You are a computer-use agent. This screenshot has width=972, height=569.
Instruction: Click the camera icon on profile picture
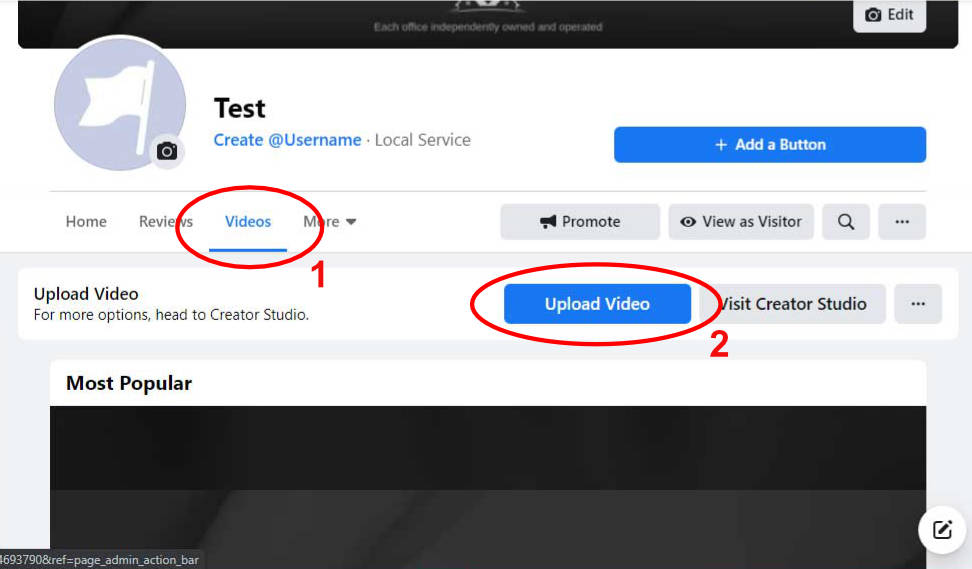167,151
